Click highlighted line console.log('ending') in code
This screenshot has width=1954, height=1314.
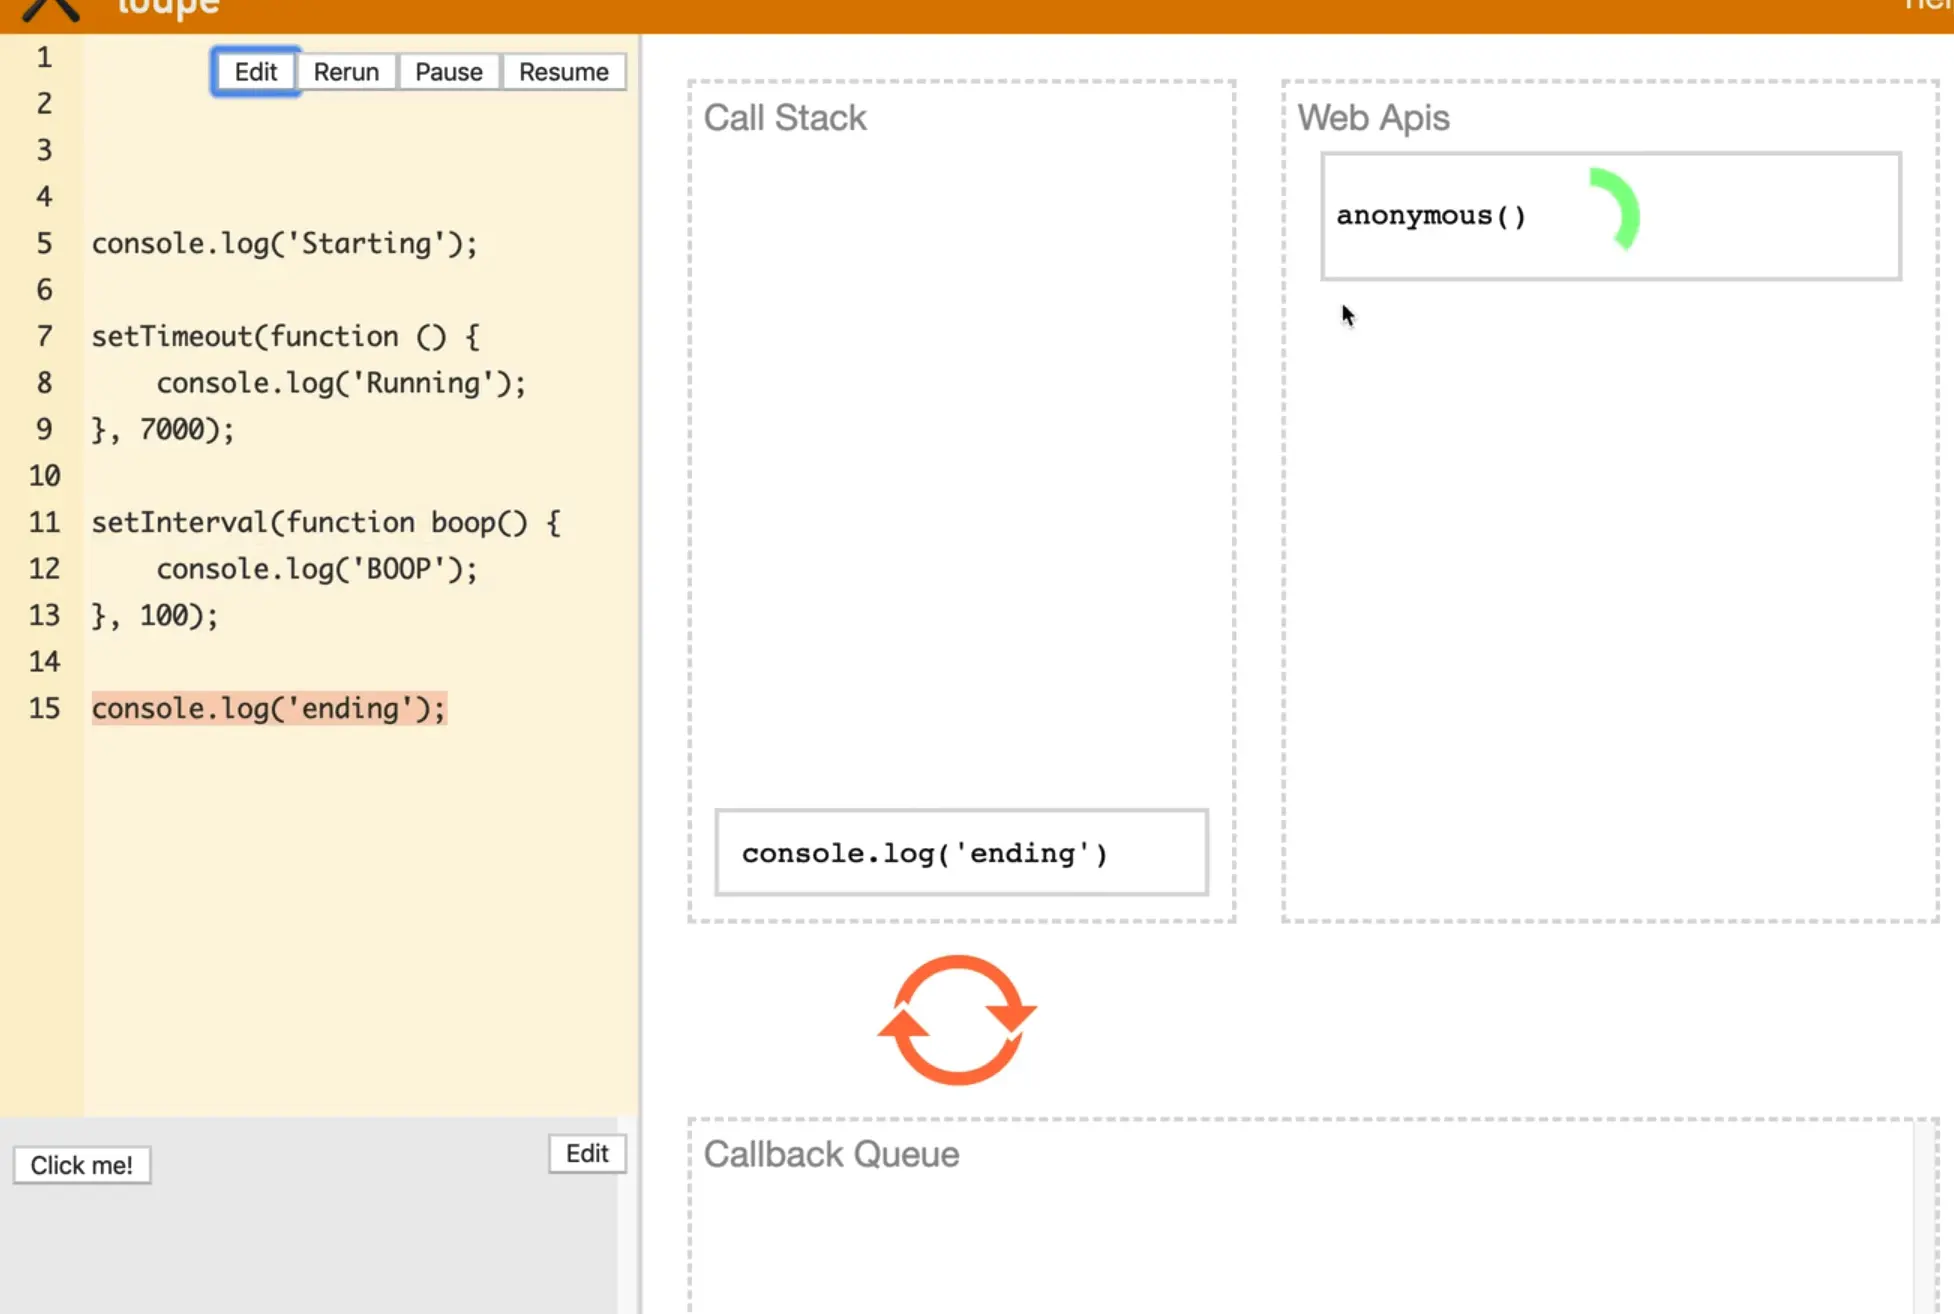[x=268, y=708]
